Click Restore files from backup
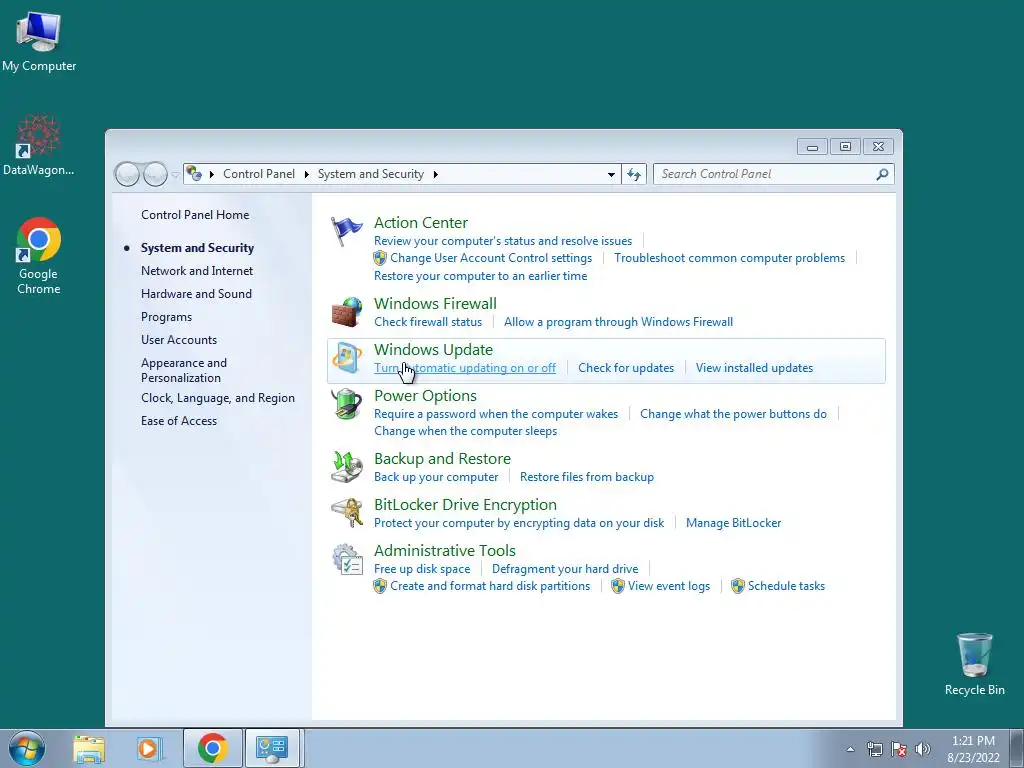Image resolution: width=1024 pixels, height=768 pixels. [x=586, y=477]
